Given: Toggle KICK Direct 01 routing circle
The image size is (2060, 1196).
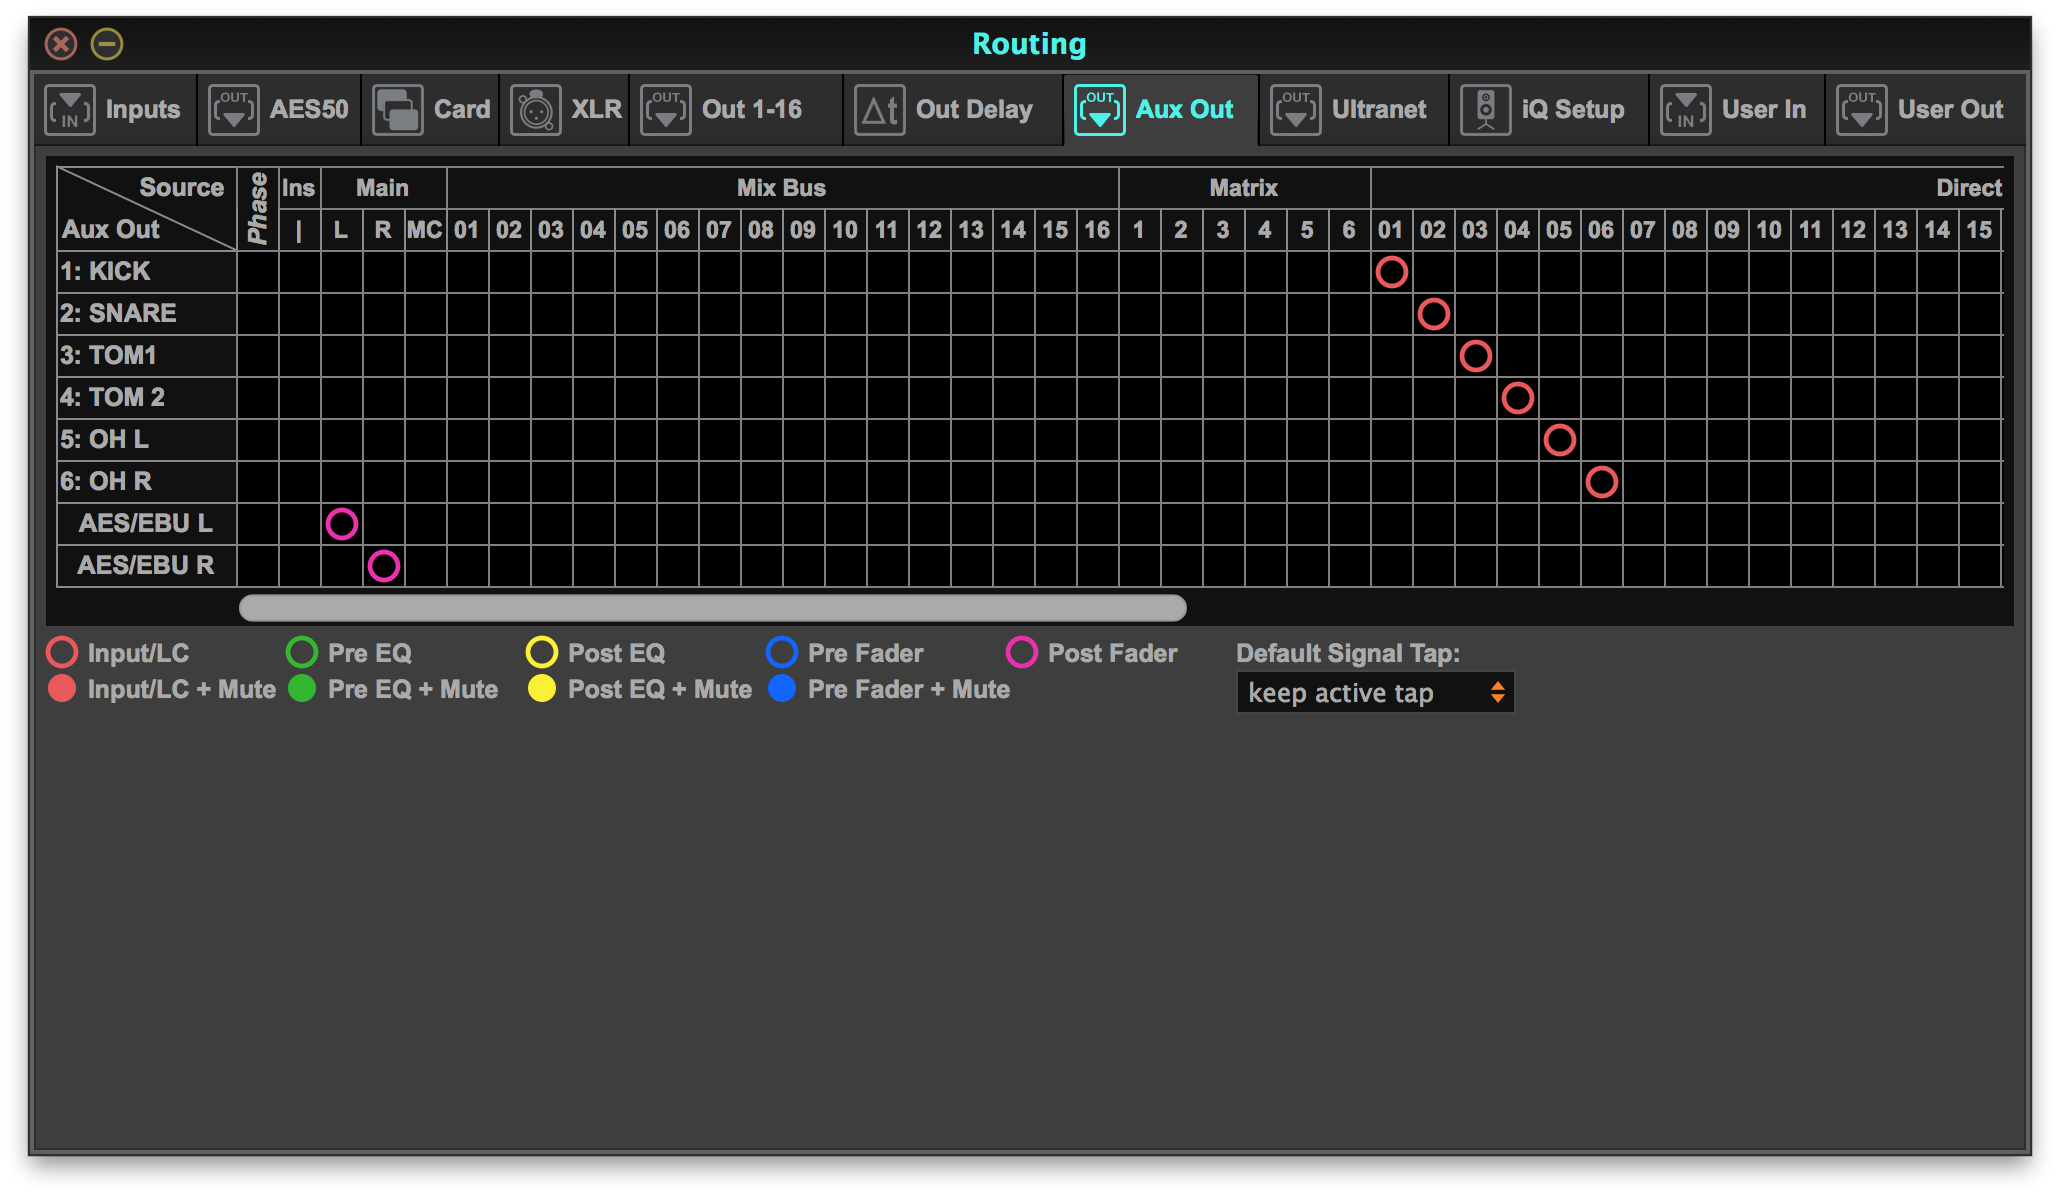Looking at the screenshot, I should (1391, 272).
